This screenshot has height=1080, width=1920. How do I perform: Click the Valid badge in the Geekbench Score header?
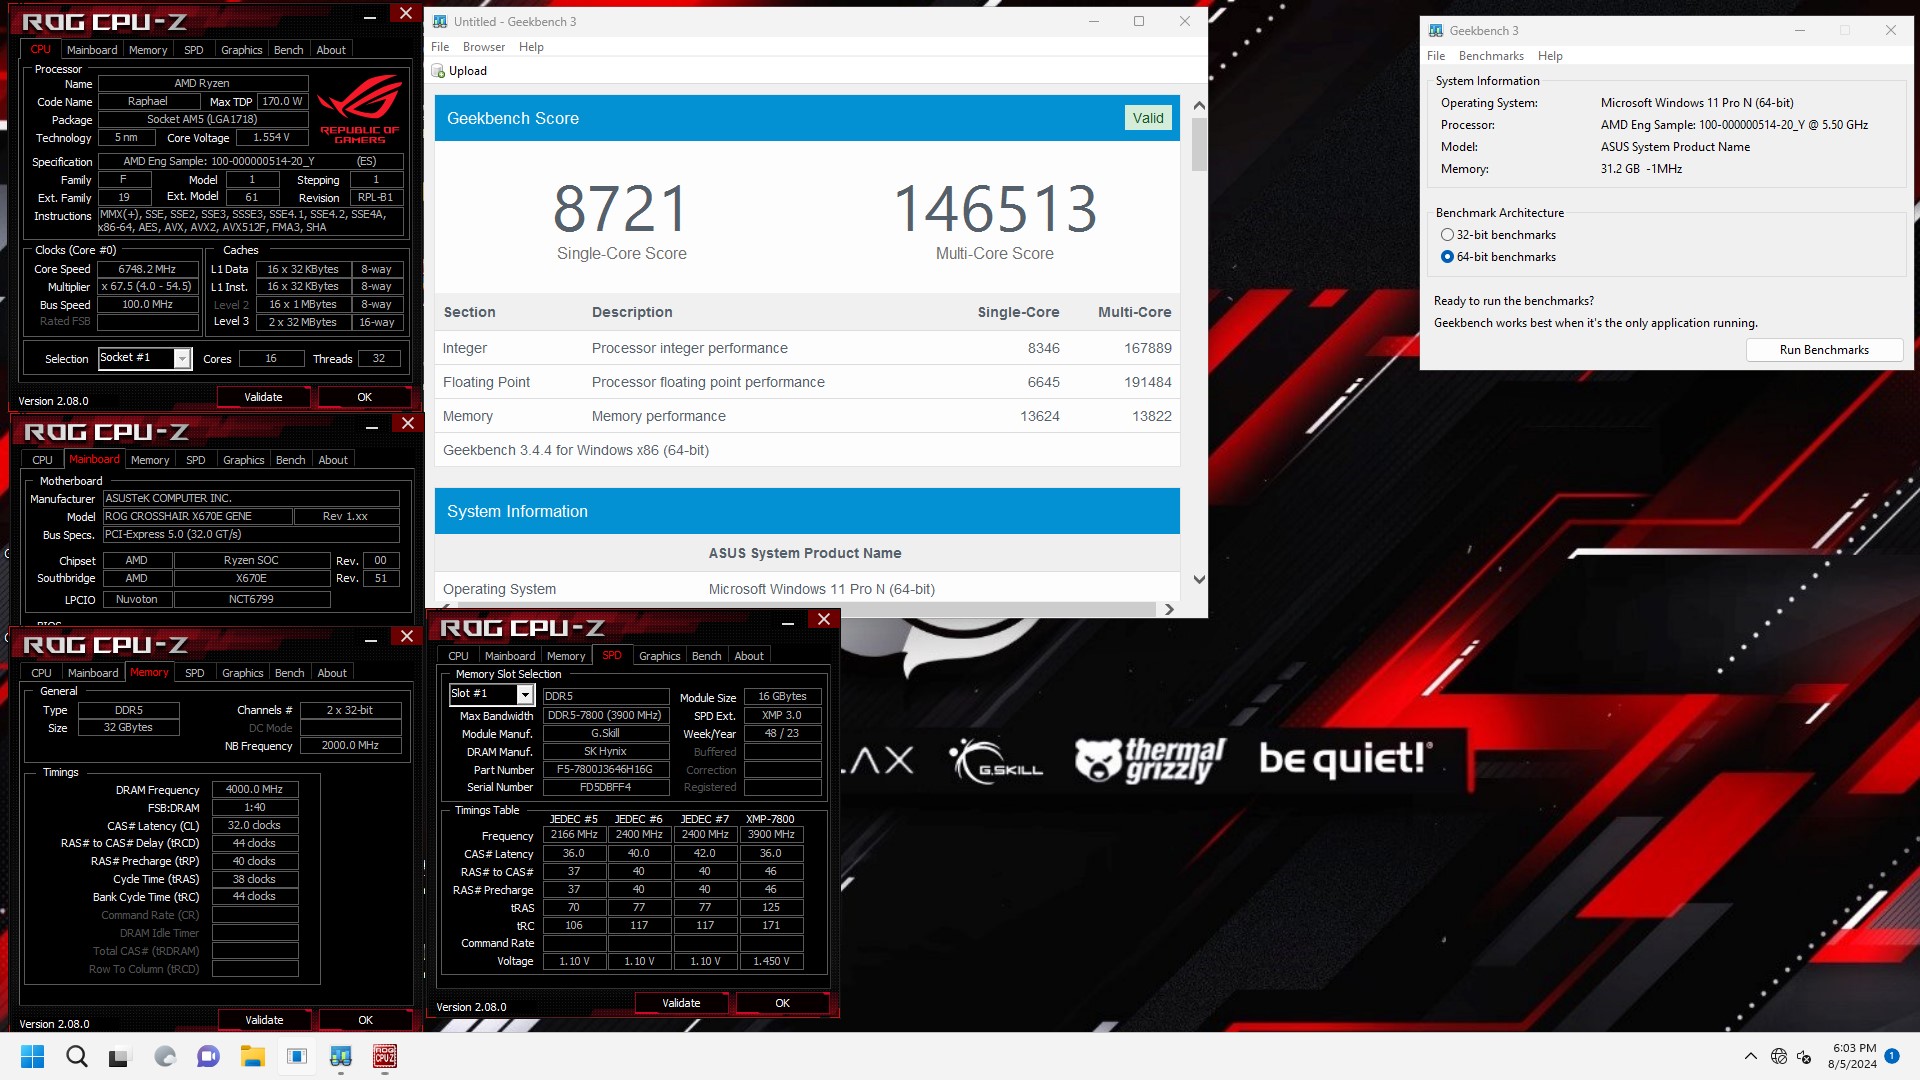[x=1148, y=118]
